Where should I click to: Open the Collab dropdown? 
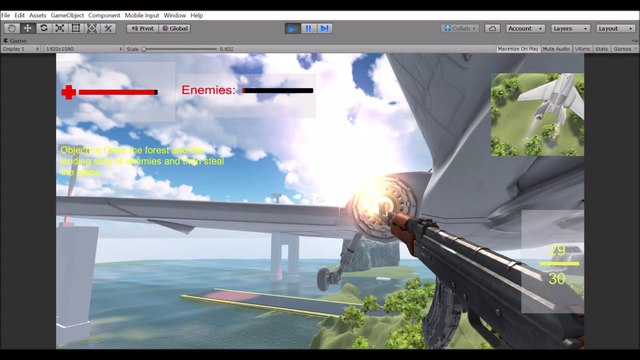click(460, 29)
